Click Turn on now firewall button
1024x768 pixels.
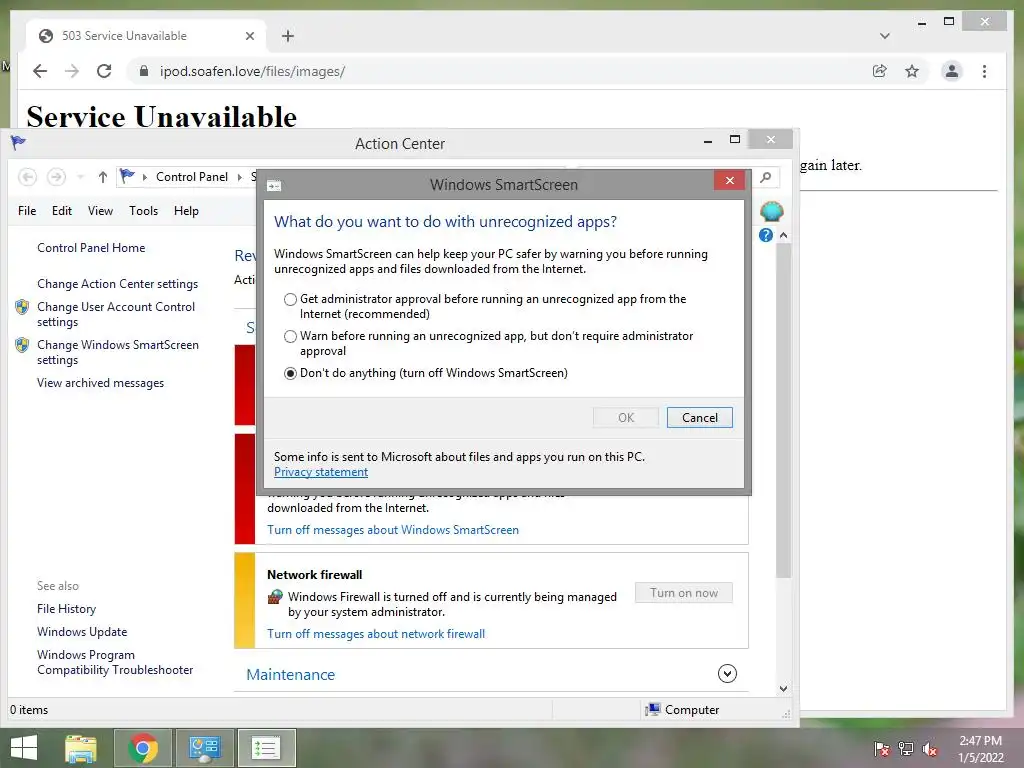[684, 593]
